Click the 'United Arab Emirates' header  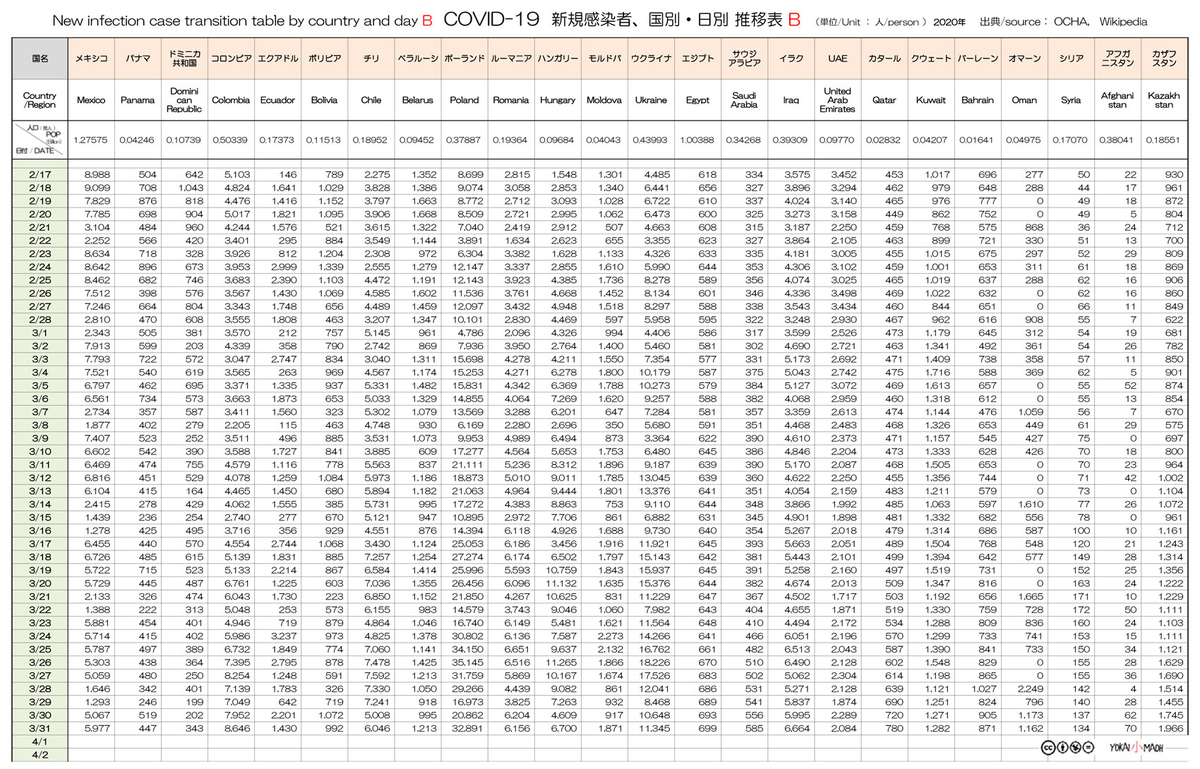(x=837, y=101)
